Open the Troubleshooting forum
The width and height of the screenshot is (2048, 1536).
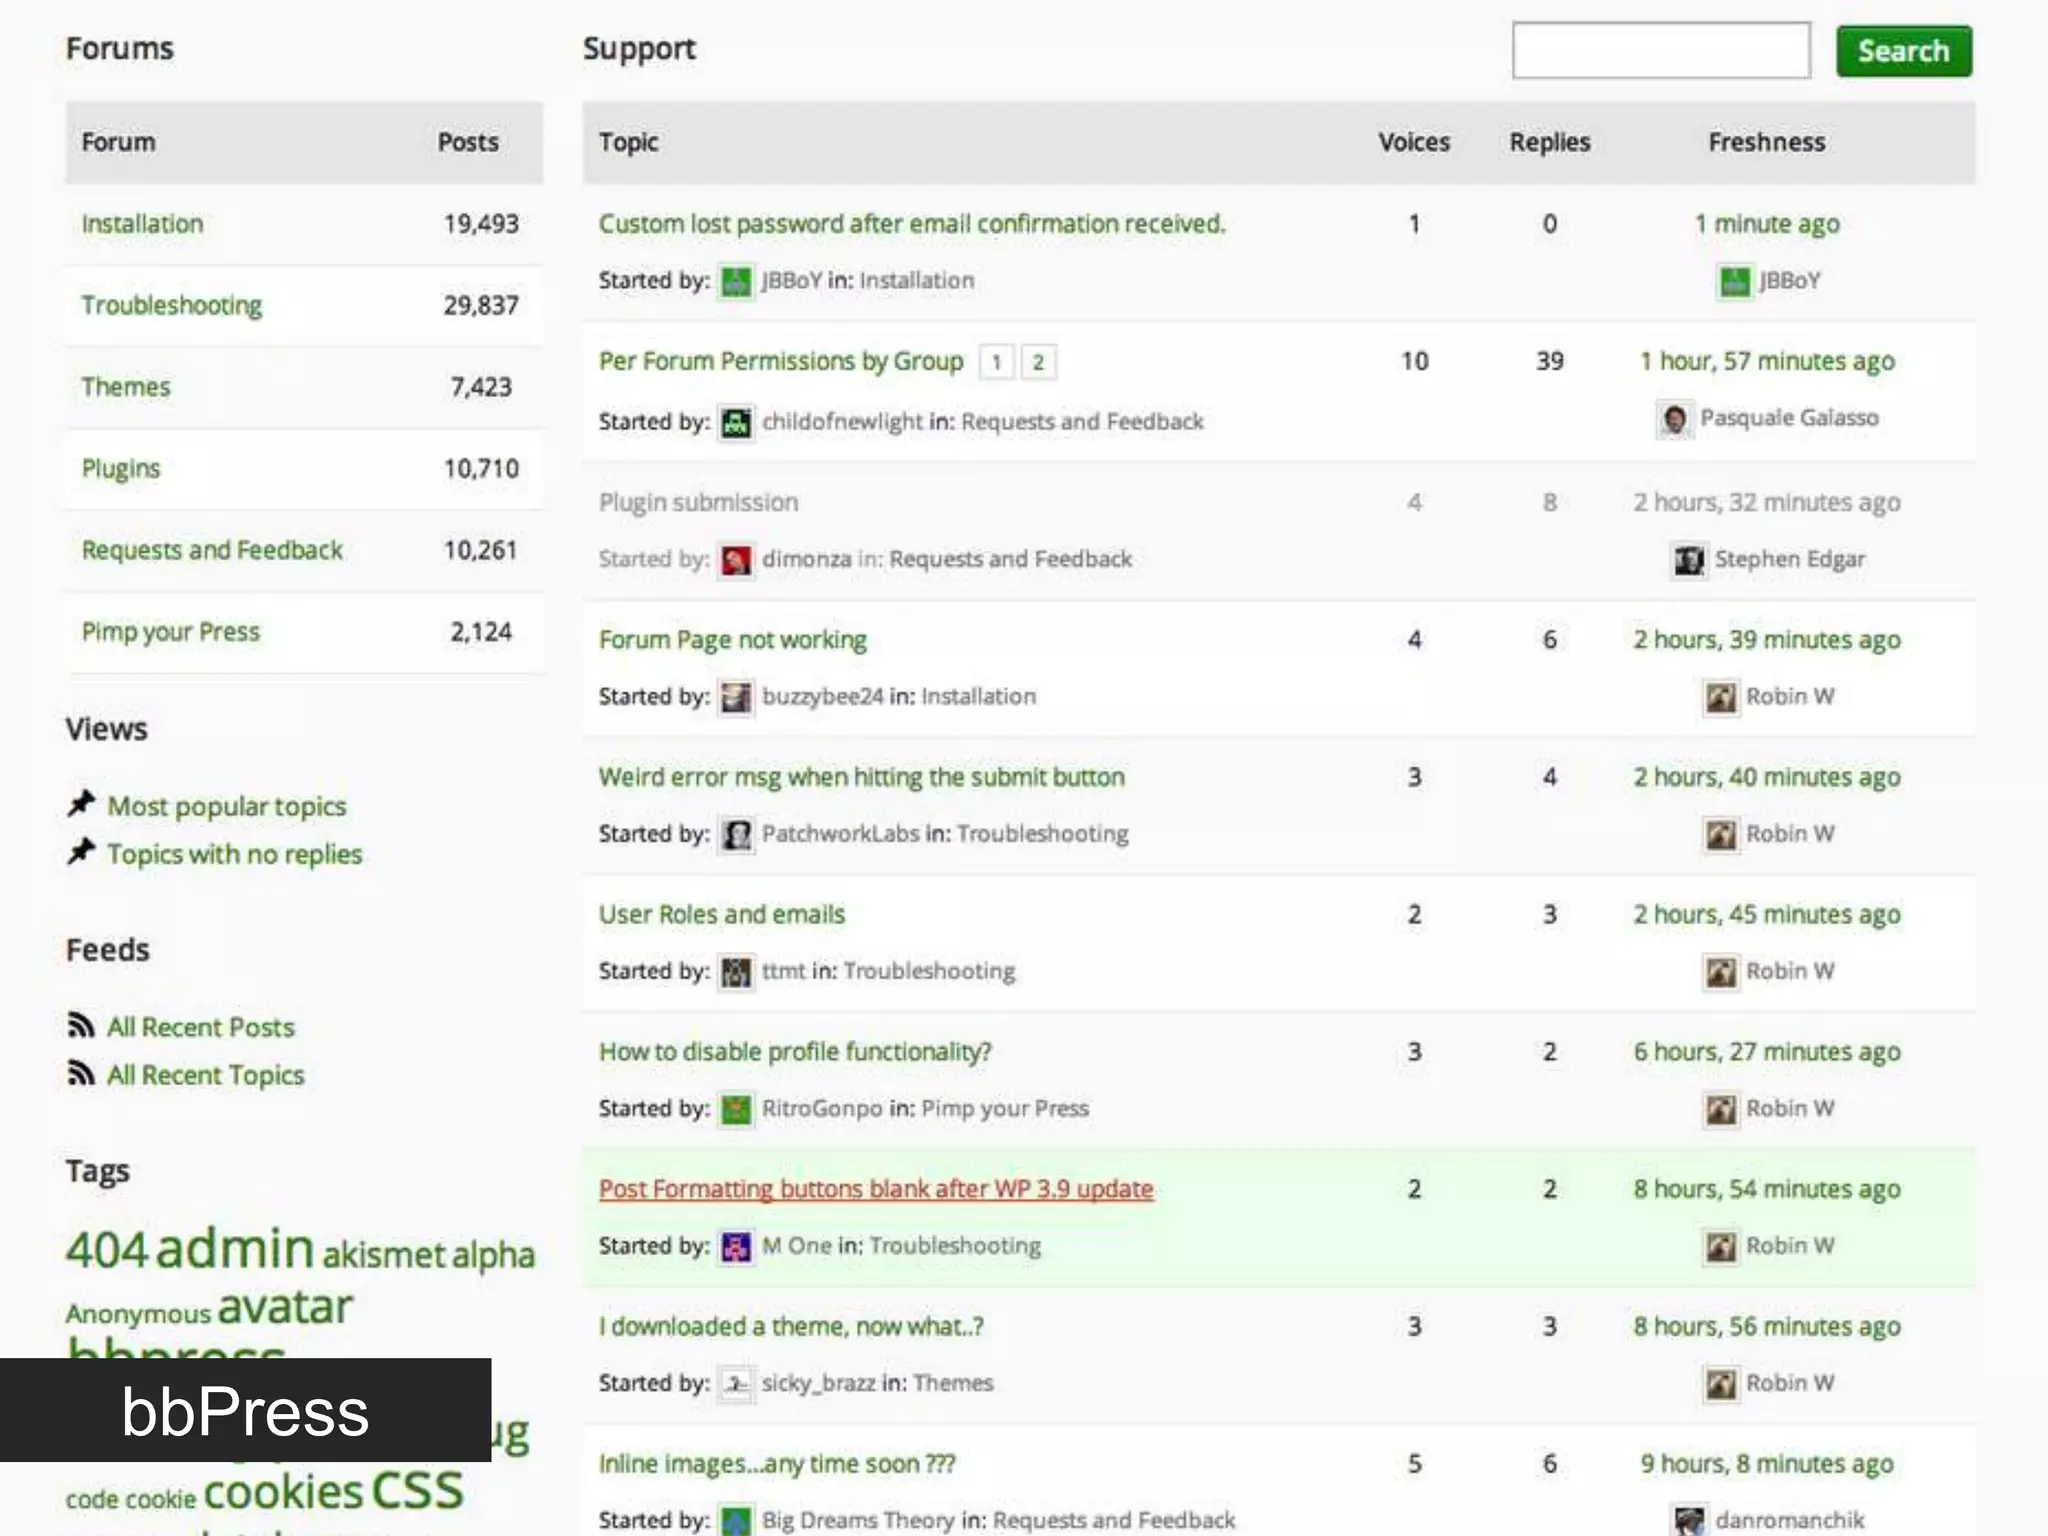point(171,305)
